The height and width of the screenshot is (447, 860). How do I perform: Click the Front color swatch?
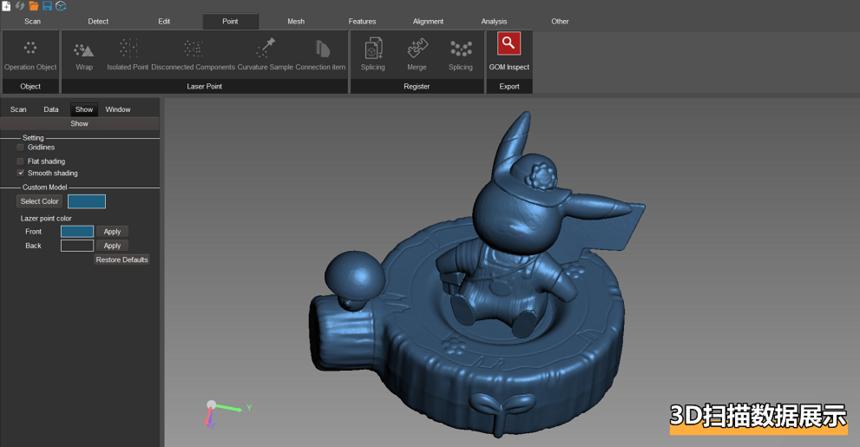coord(77,231)
